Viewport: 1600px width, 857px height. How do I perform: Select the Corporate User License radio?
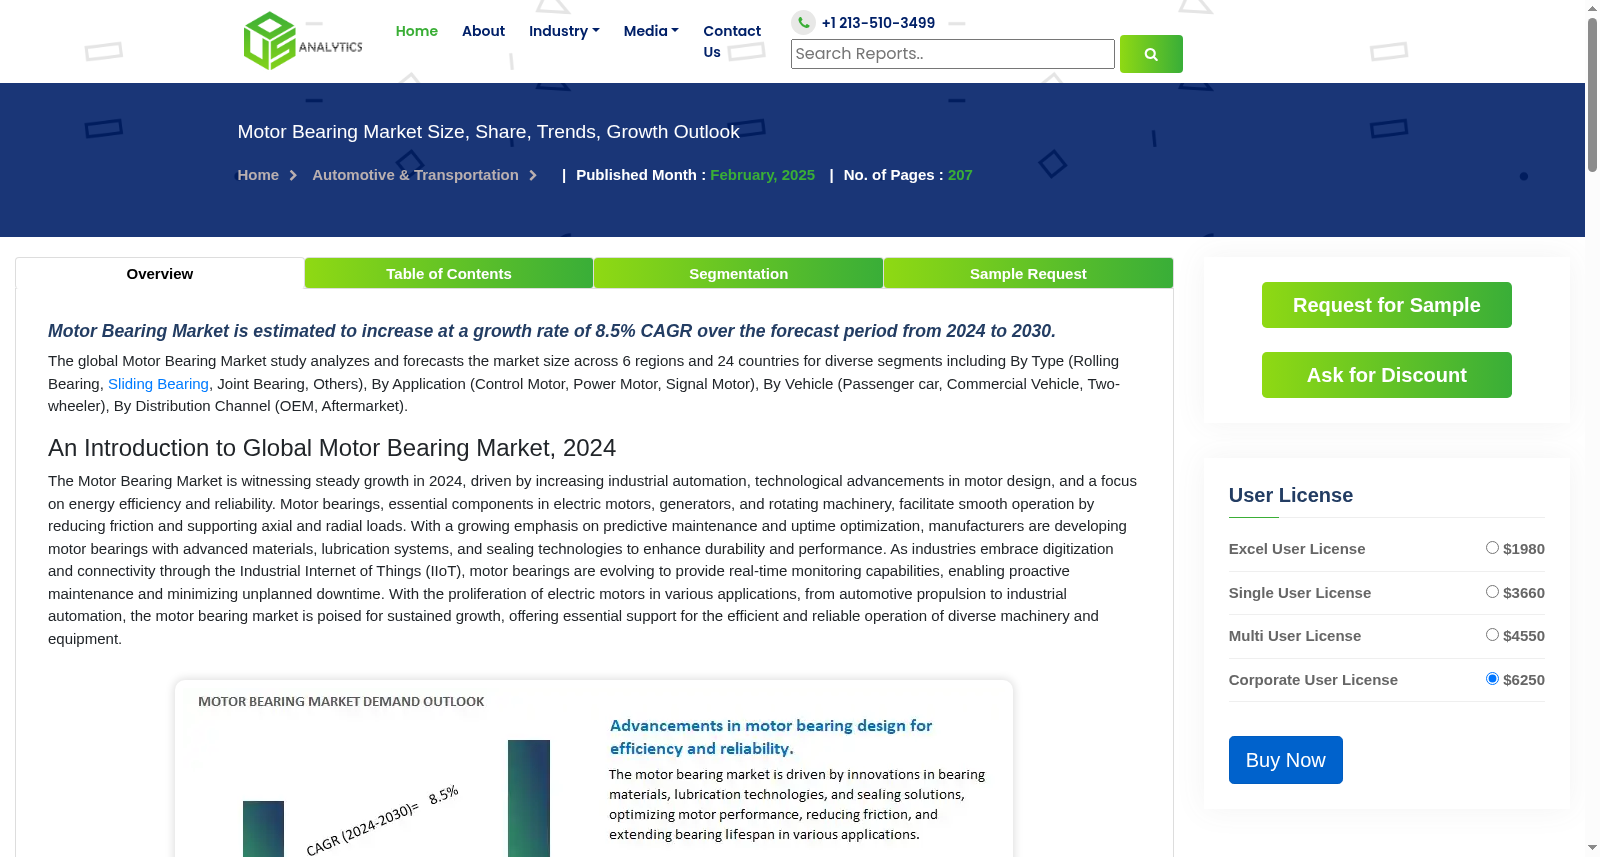(1492, 679)
